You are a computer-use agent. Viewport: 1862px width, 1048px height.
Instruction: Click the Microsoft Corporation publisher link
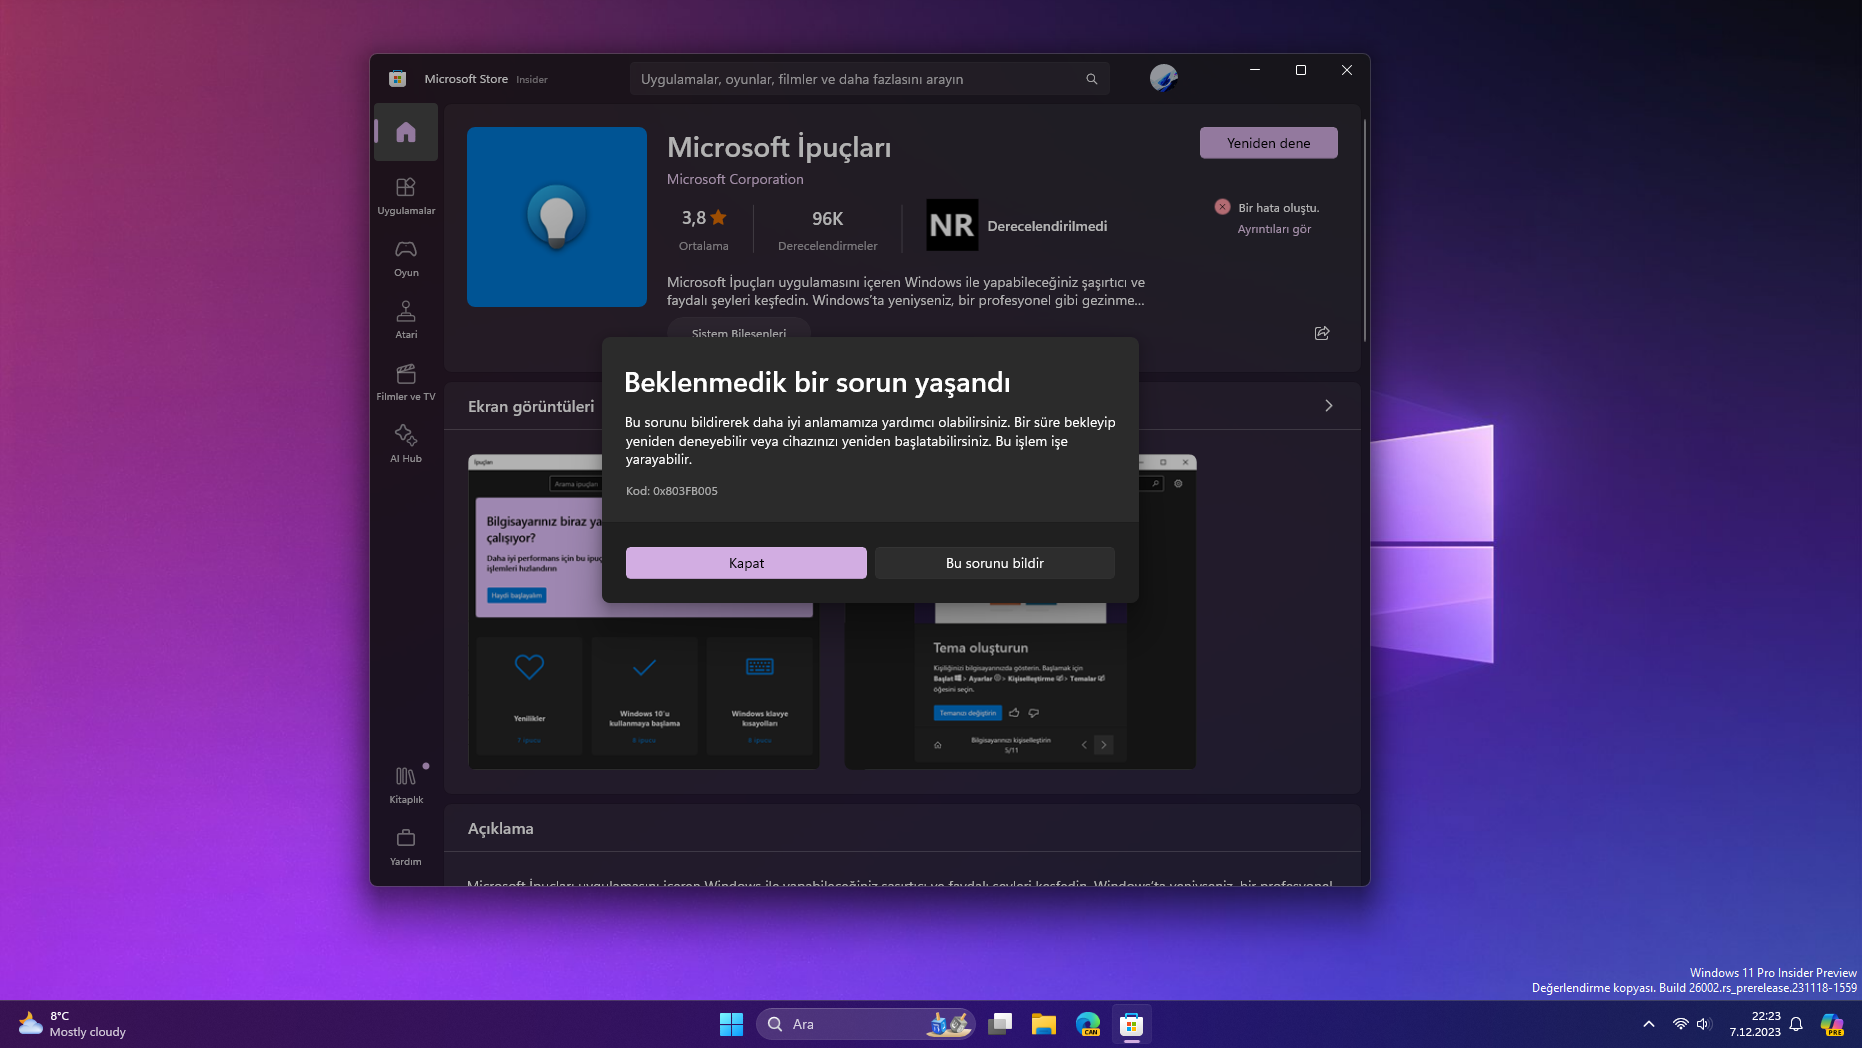tap(735, 179)
